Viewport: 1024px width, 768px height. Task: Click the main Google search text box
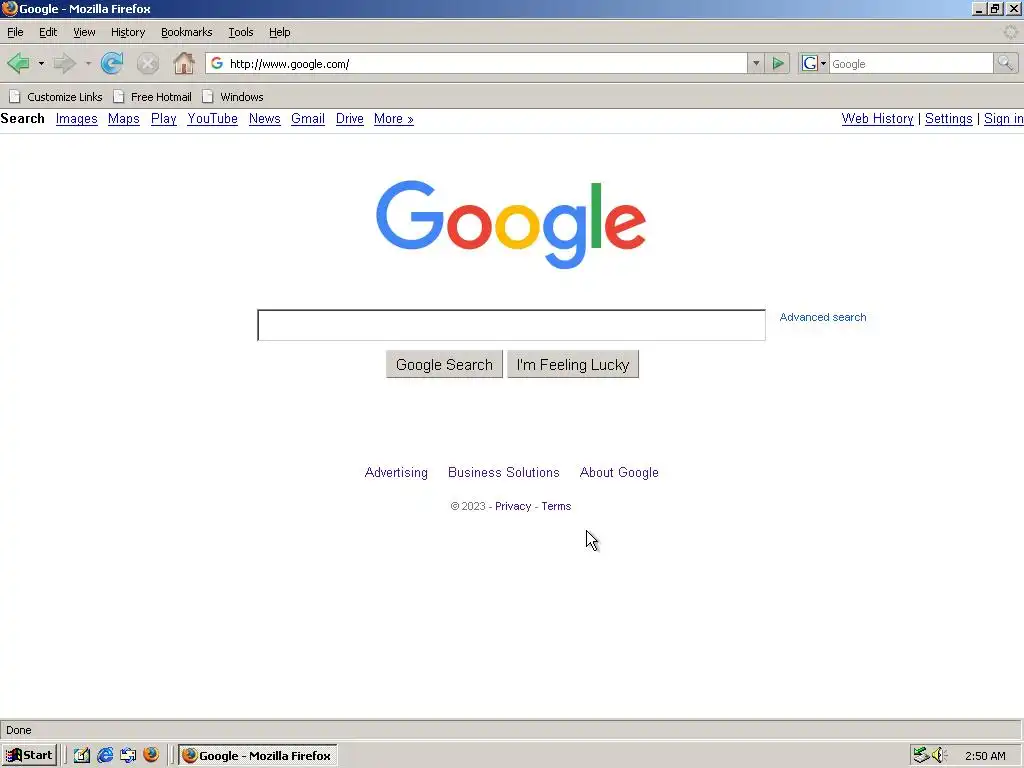(511, 325)
